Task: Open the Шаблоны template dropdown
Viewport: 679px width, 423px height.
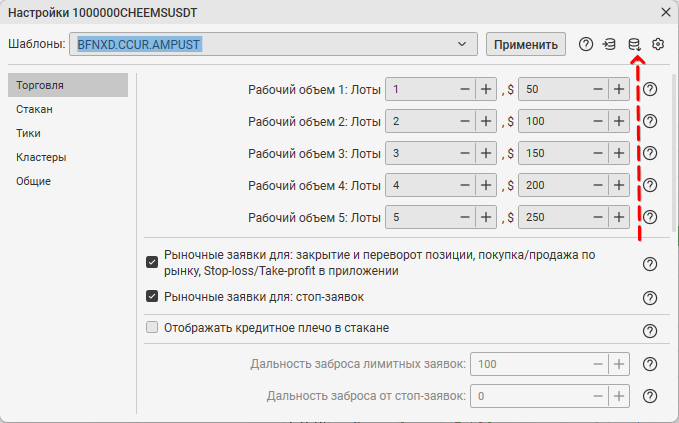Action: coord(460,44)
